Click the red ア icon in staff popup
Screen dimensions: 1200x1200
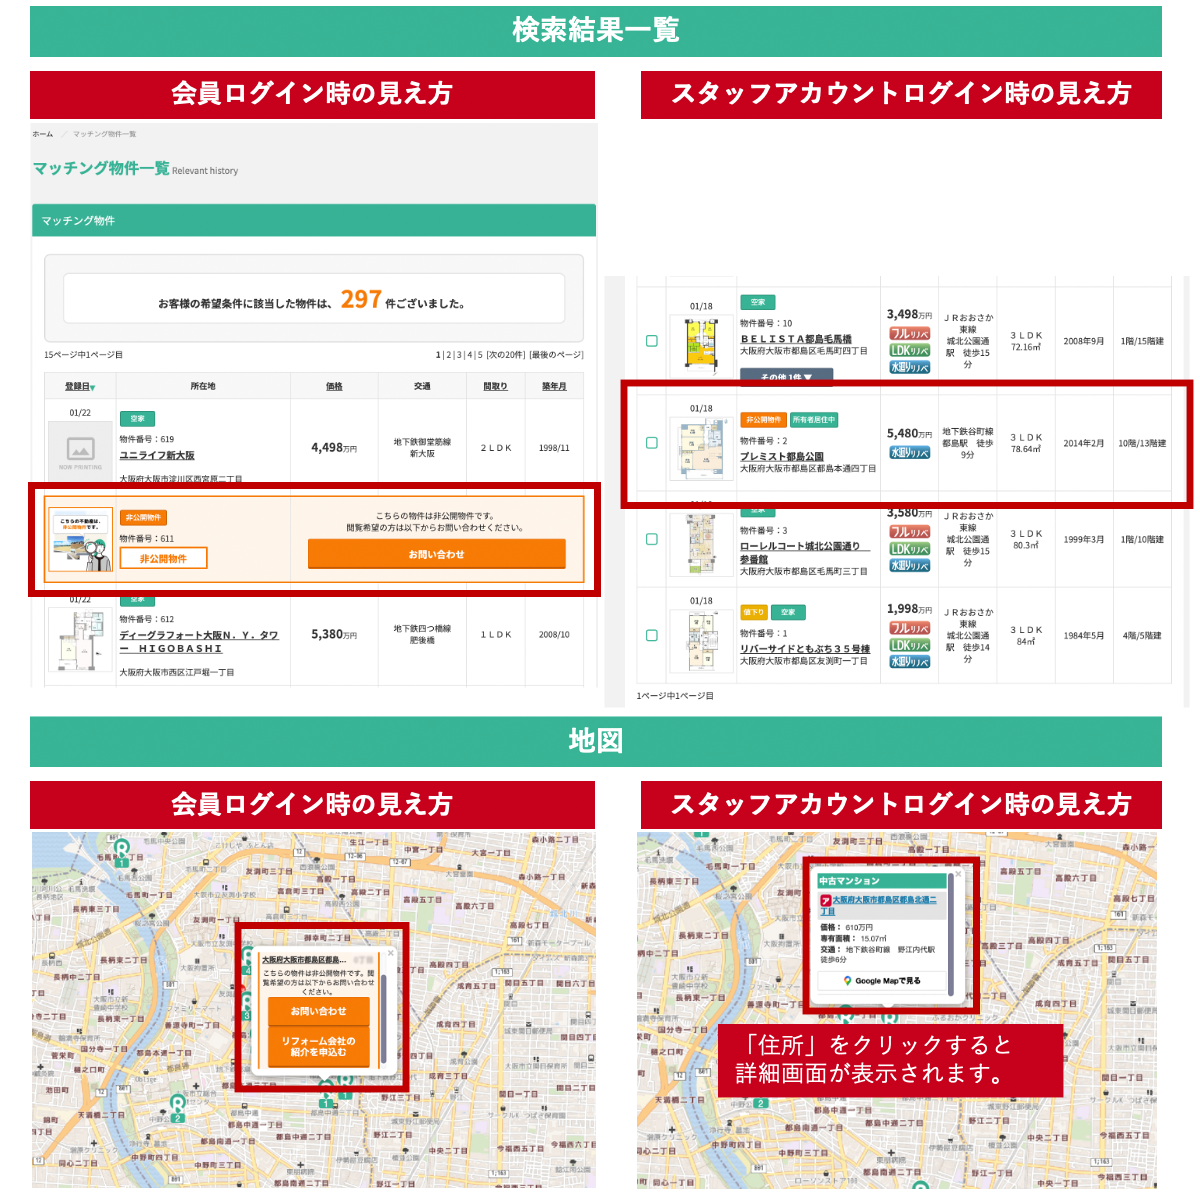coord(825,901)
